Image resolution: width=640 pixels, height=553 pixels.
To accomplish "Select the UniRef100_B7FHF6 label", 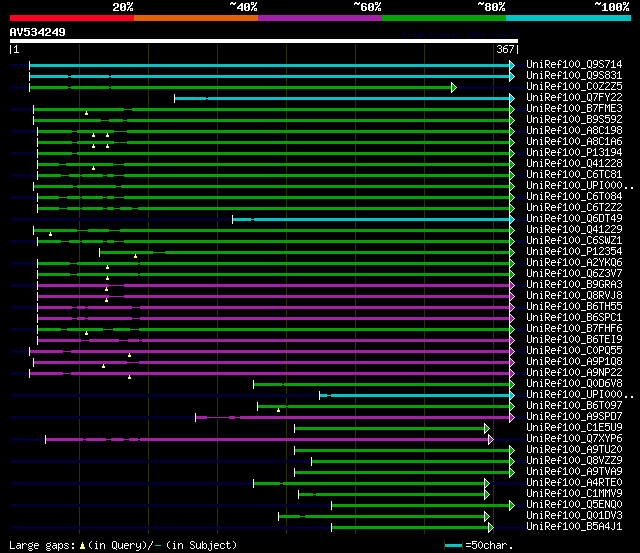I will click(574, 329).
